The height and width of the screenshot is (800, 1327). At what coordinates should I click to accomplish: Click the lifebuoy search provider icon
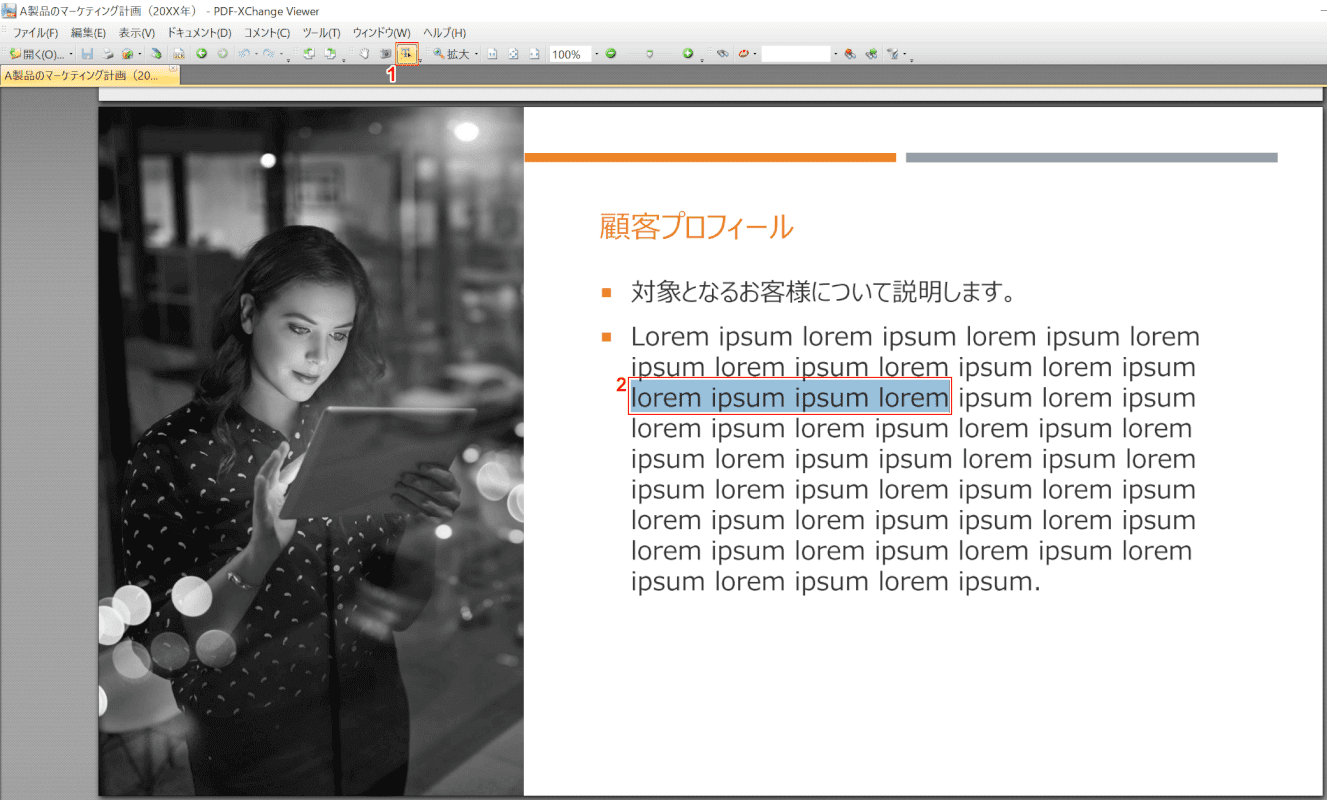tap(743, 54)
